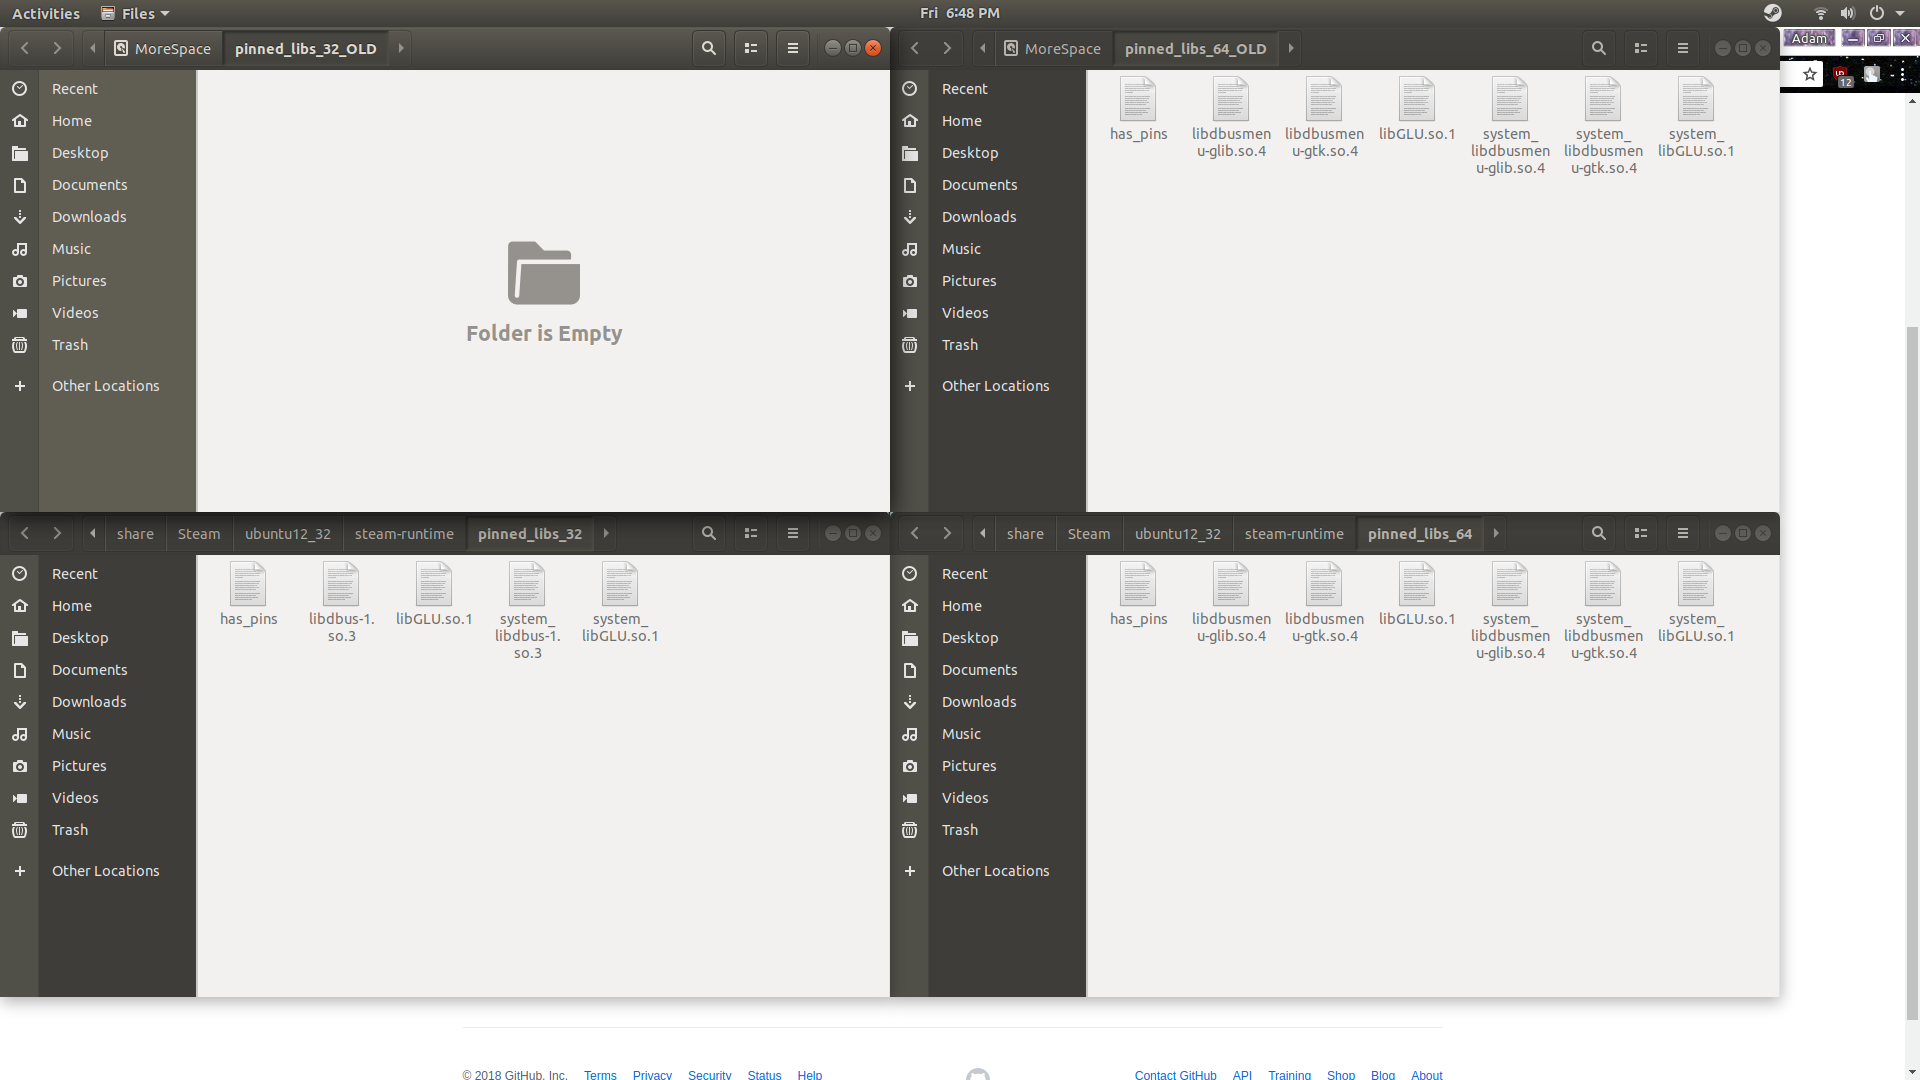Open Music in pinned_libs_64_OLD sidebar
The height and width of the screenshot is (1080, 1920).
tap(988, 249)
